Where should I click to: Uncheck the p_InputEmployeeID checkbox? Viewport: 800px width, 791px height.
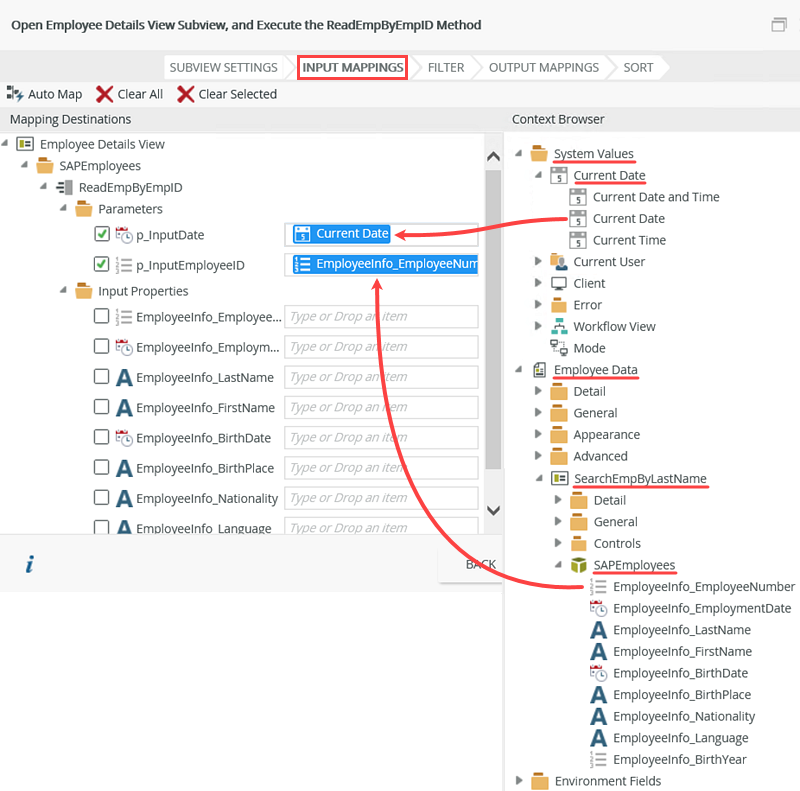tap(101, 265)
